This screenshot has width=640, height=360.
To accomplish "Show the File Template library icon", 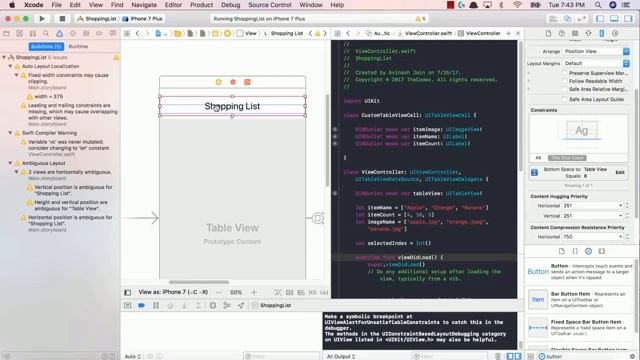I will pos(562,251).
